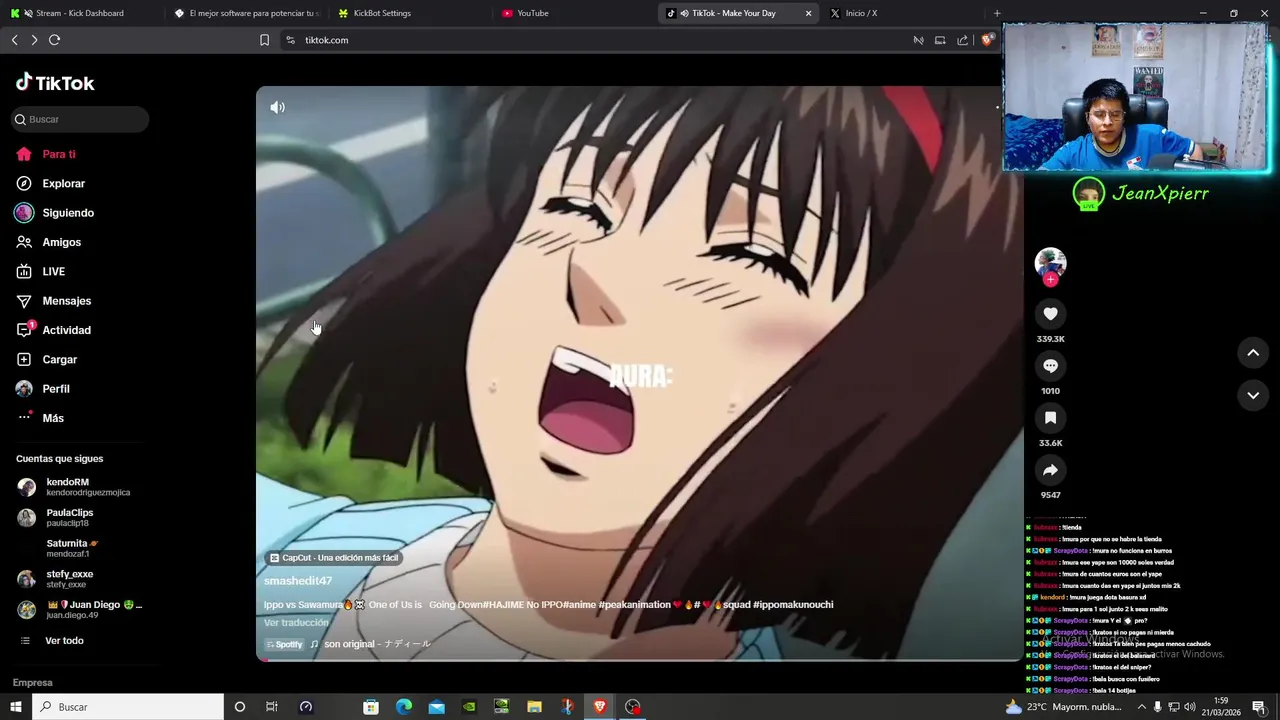The image size is (1280, 720).
Task: Open Microsoft Edge from the taskbar
Action: (x=404, y=707)
